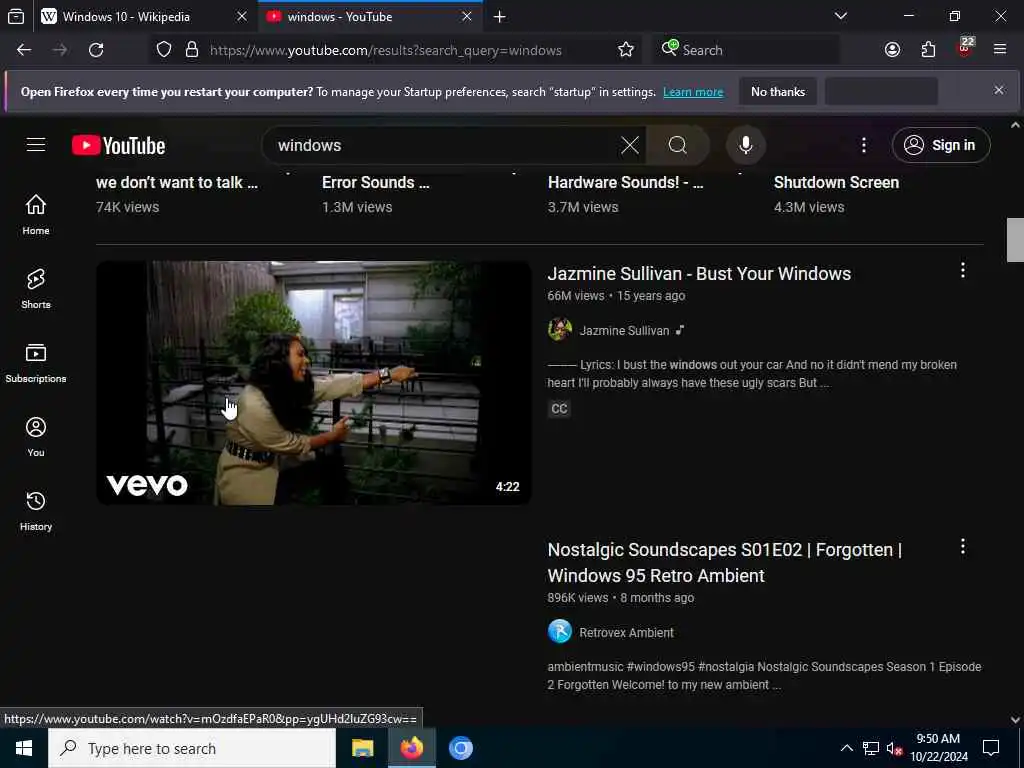Open the You sidebar section
1024x768 pixels.
coord(36,437)
